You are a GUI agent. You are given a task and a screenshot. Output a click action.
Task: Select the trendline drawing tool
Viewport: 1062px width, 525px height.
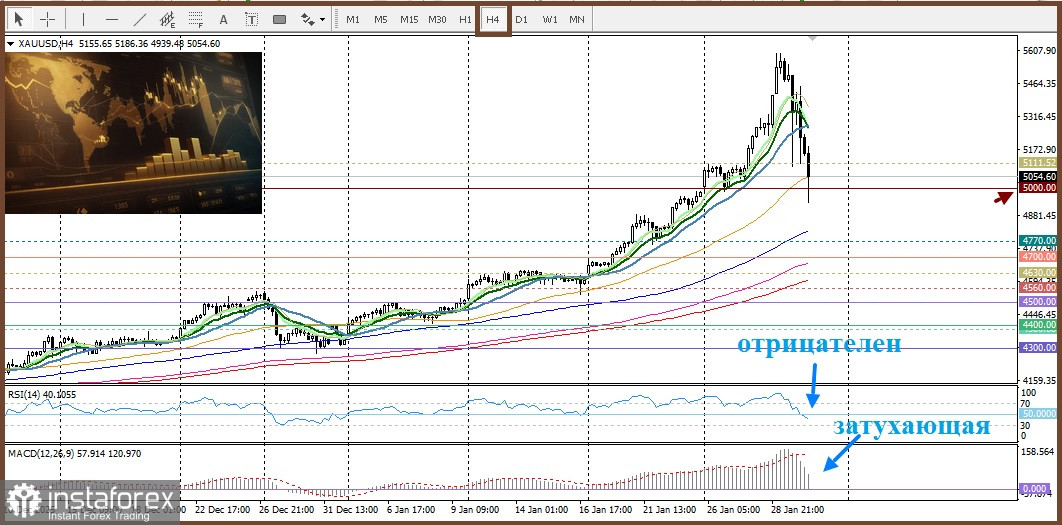(x=140, y=19)
